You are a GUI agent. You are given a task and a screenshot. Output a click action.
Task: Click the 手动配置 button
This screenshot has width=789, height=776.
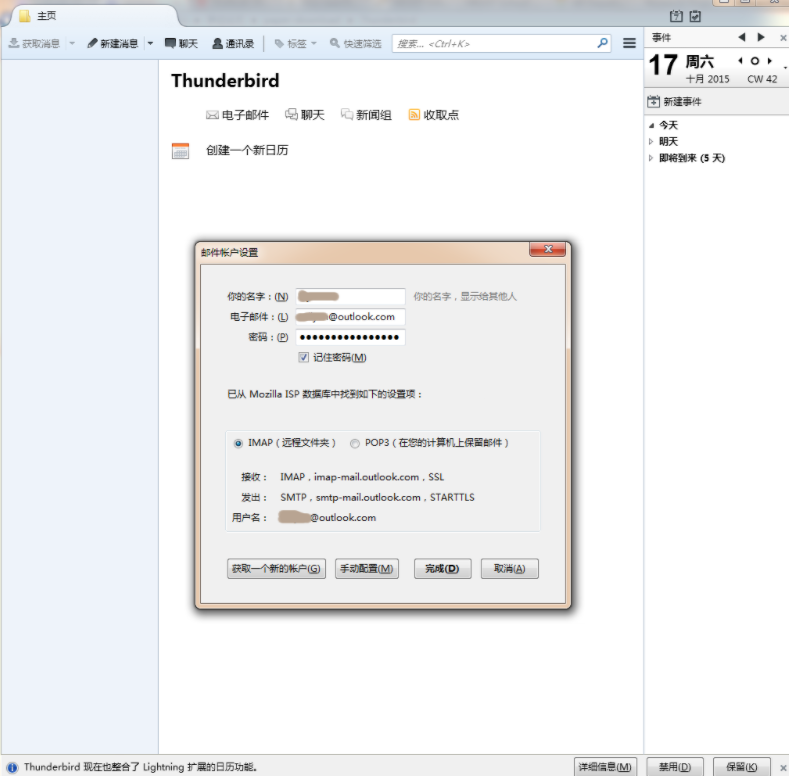[367, 569]
